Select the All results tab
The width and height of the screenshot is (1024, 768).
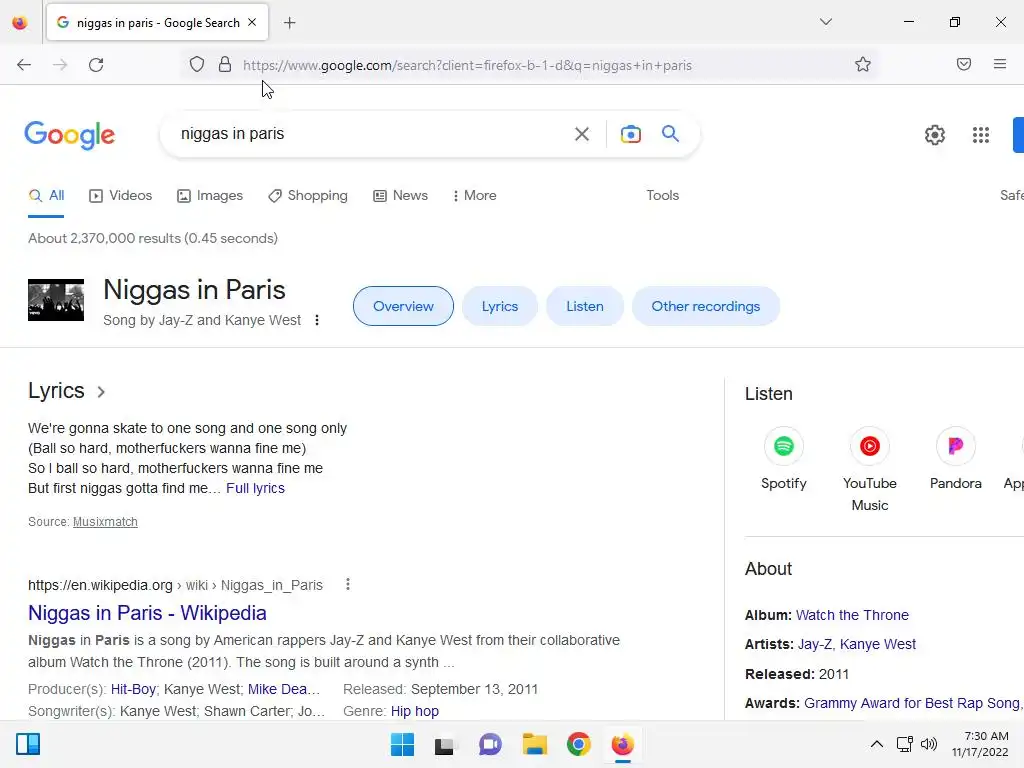click(x=46, y=195)
